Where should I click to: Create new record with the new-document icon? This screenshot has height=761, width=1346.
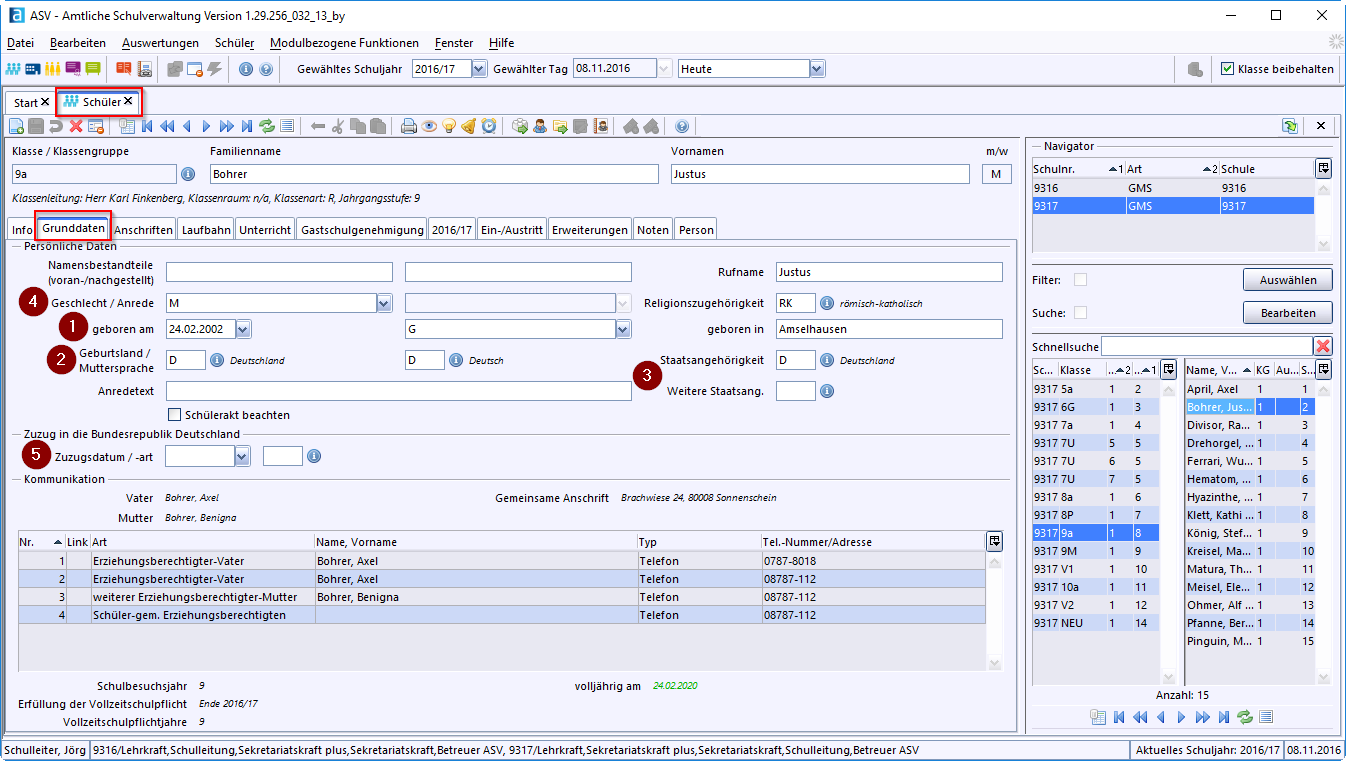tap(16, 126)
